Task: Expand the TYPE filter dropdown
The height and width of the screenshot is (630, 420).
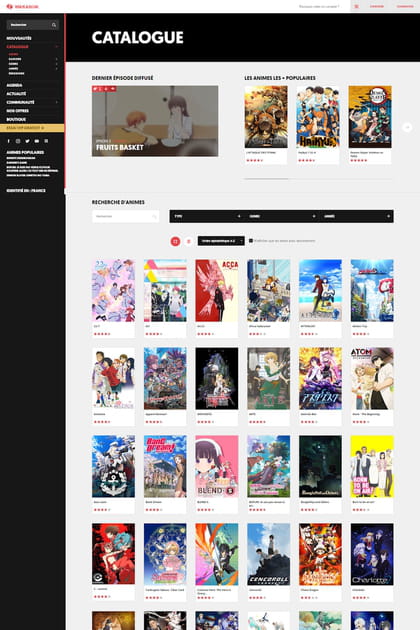Action: pyautogui.click(x=206, y=216)
